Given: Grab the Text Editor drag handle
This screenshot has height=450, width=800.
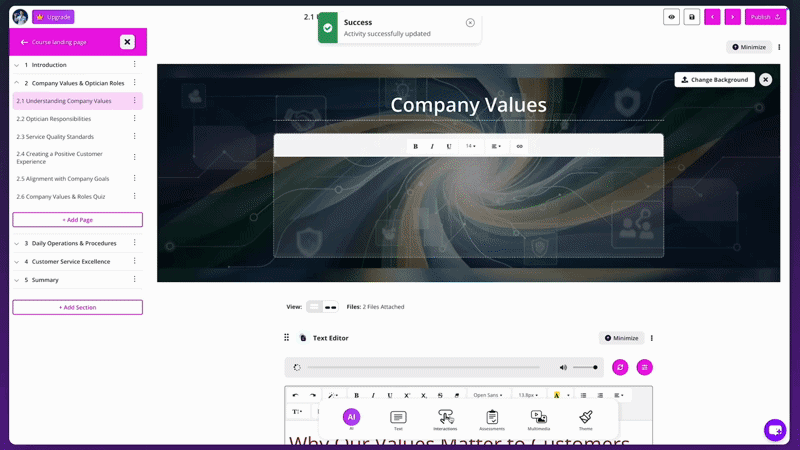Looking at the screenshot, I should (286, 338).
